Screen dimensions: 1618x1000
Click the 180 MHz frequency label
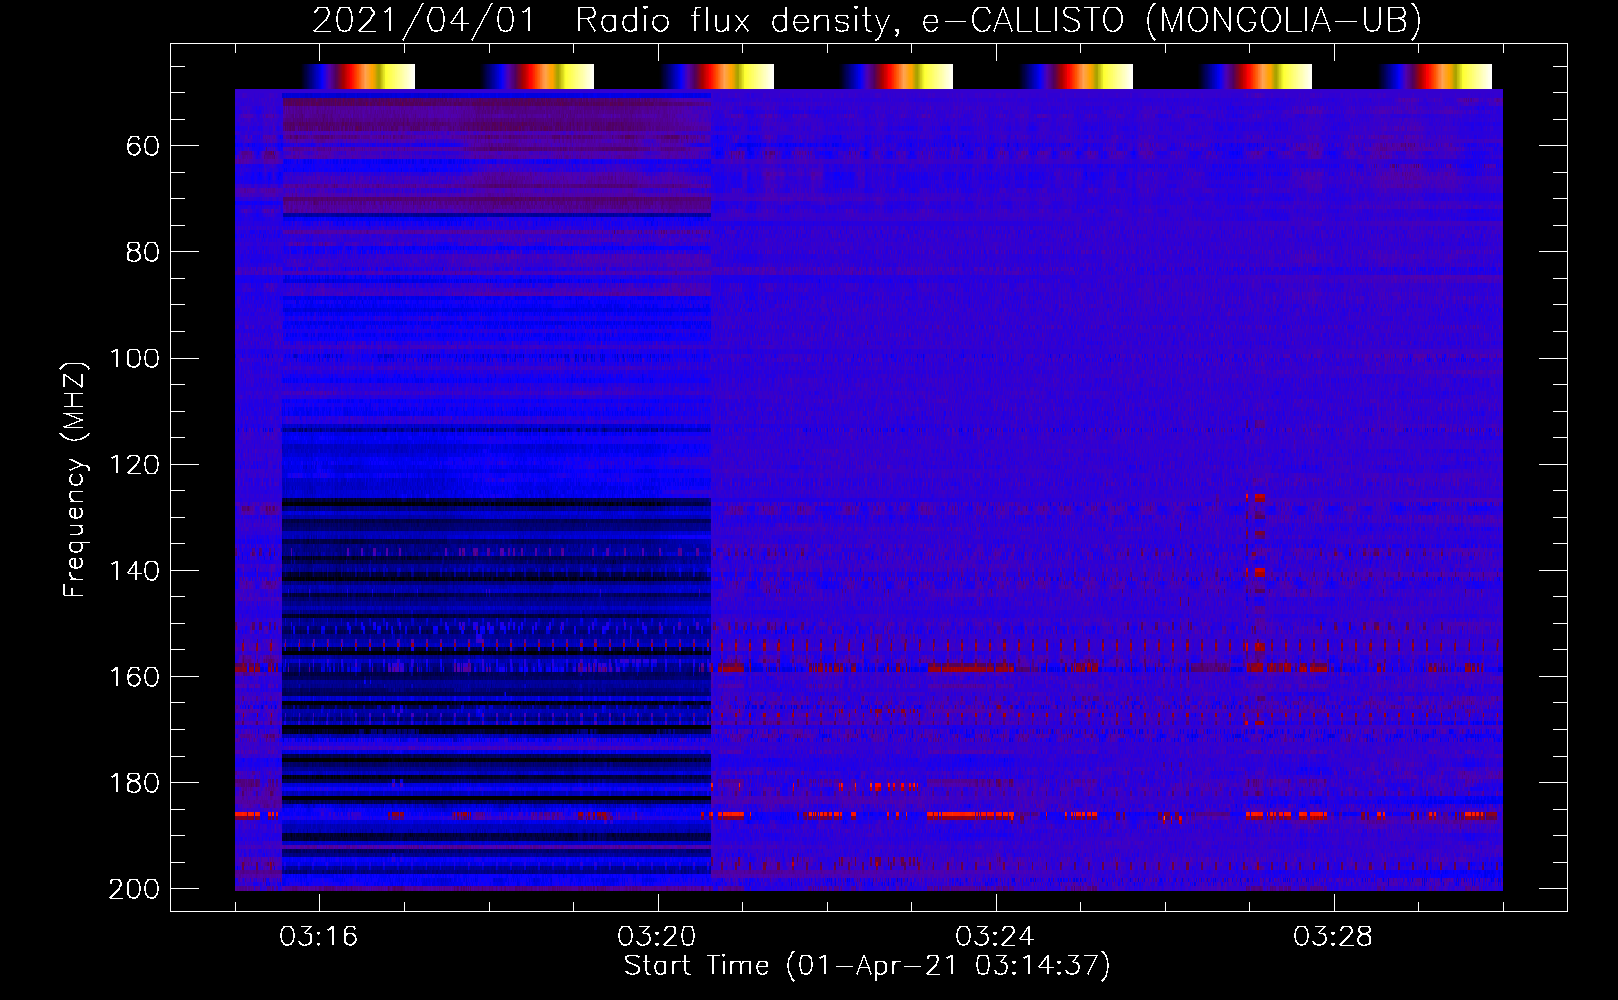(x=135, y=783)
